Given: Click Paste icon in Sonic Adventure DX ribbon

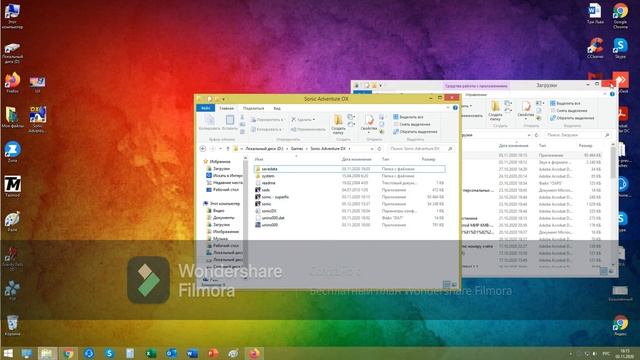Looking at the screenshot, I should [x=230, y=122].
